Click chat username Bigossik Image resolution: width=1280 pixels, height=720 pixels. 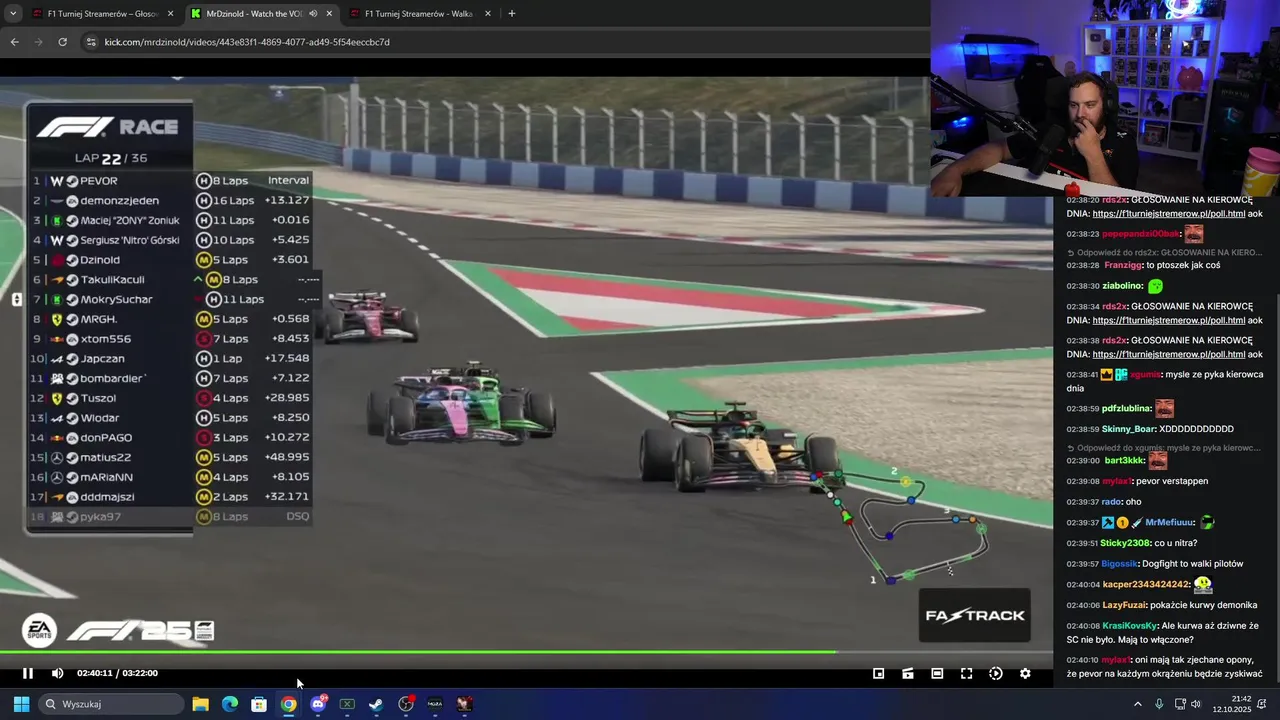pos(1120,564)
